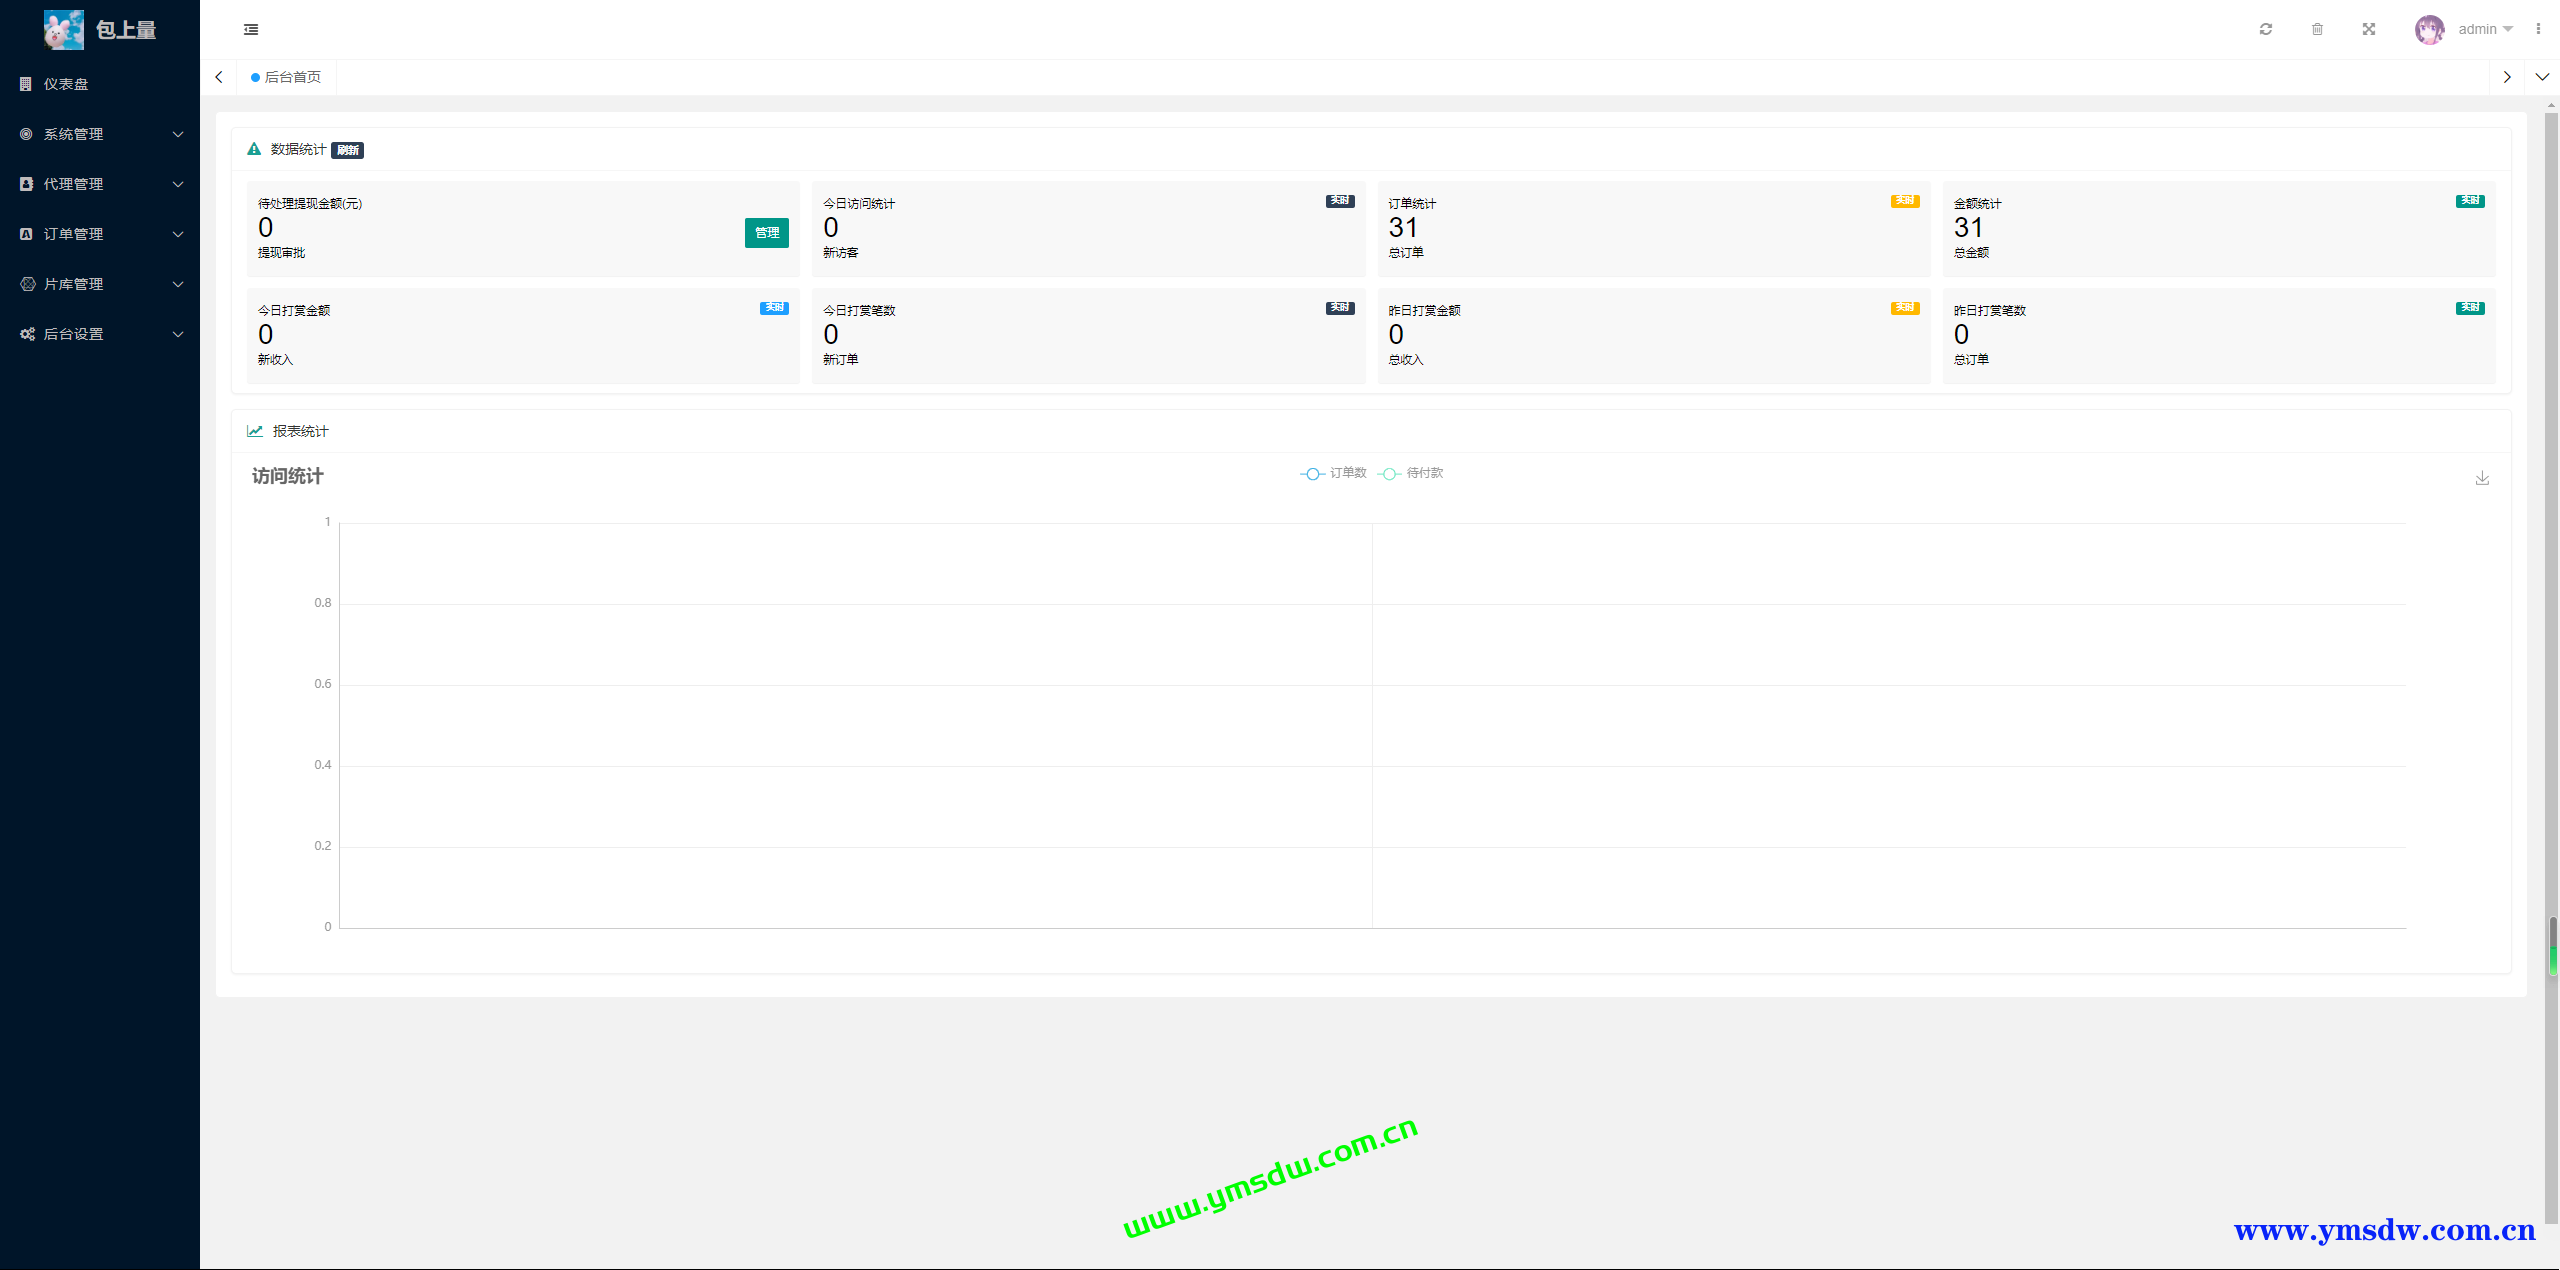The width and height of the screenshot is (2560, 1270).
Task: Click the refresh icon in top bar
Action: [x=2266, y=29]
